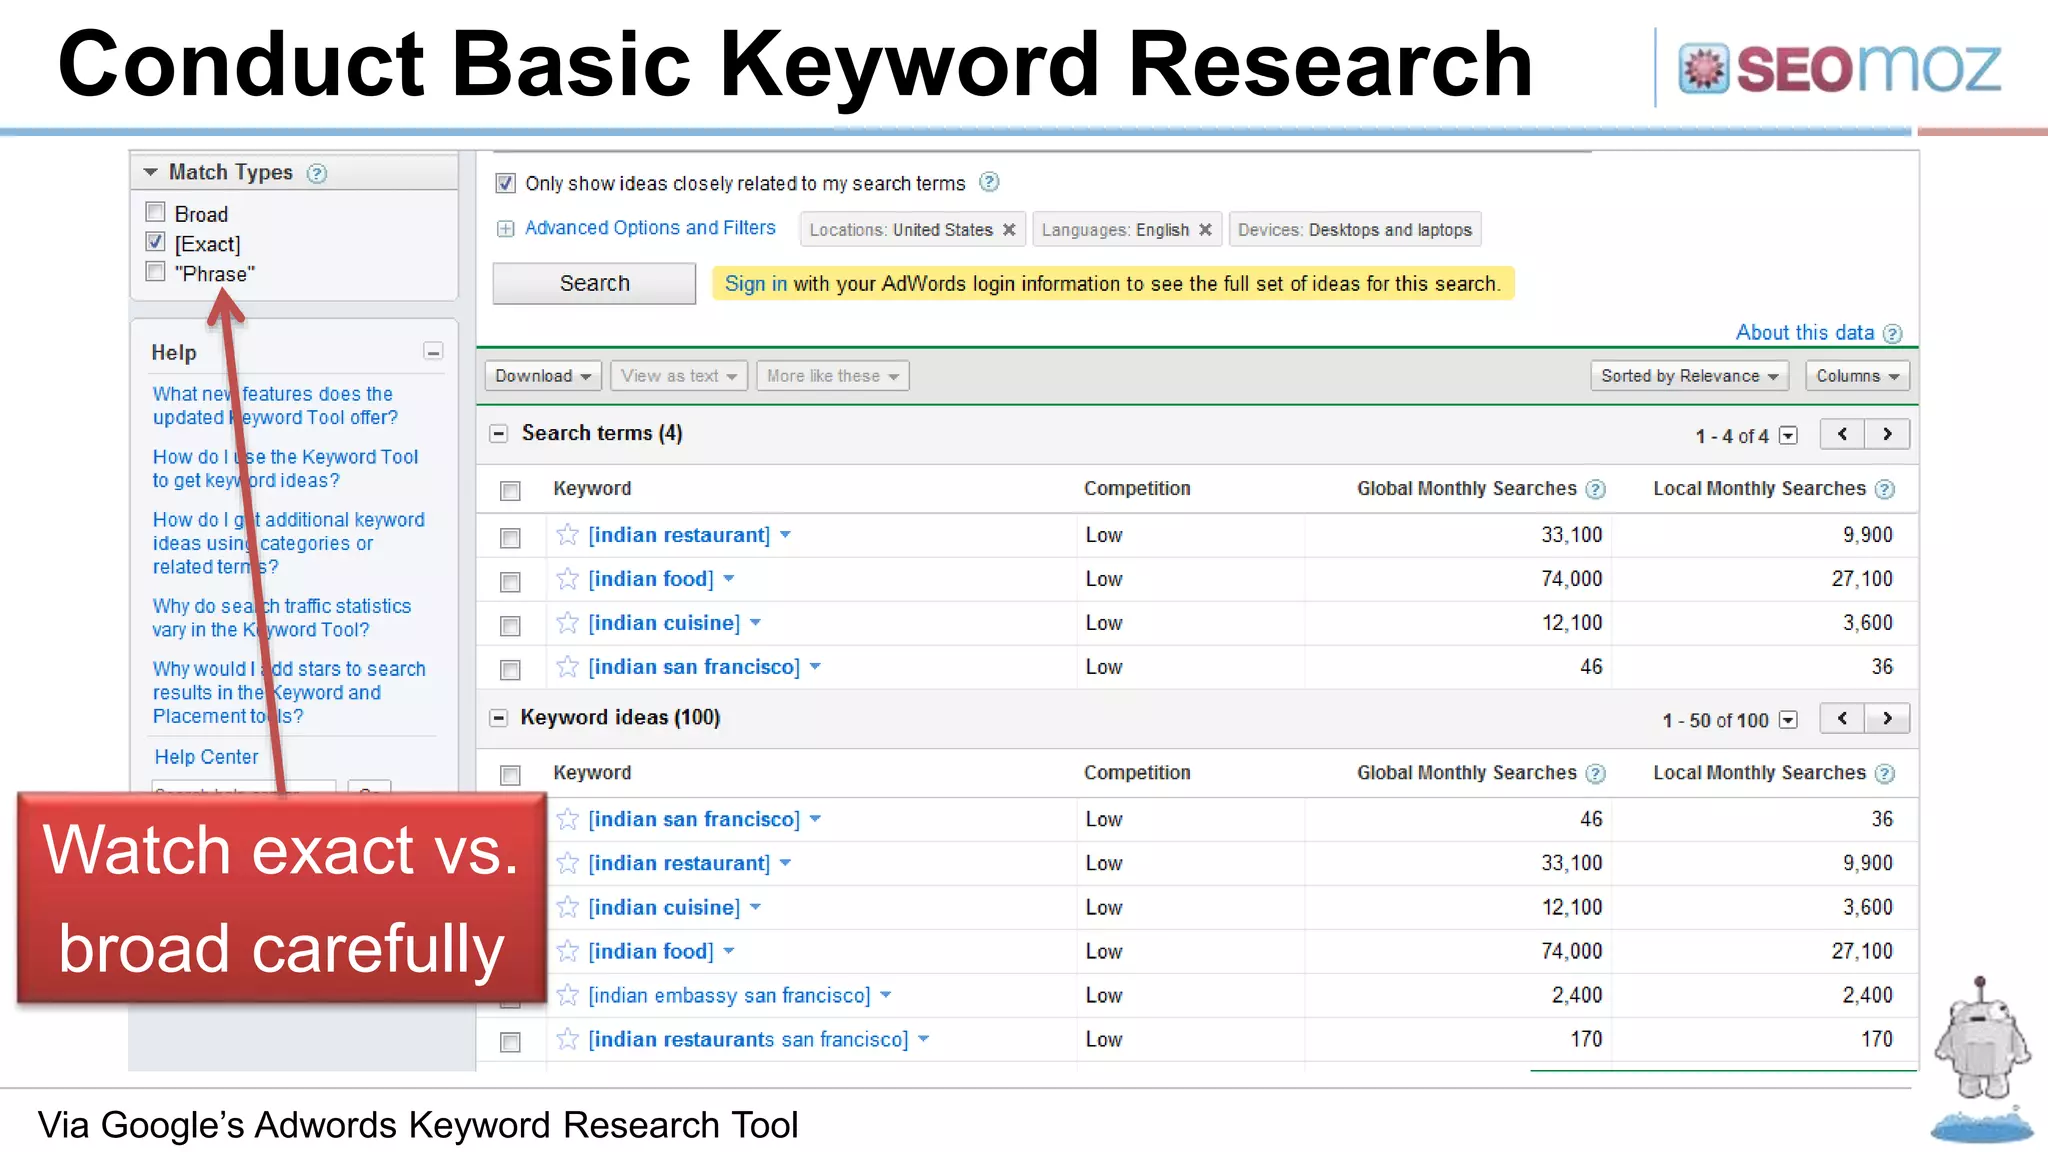Star [indian restaurant] in Keyword ideas
Screen dimensions: 2048x1152
coord(567,863)
